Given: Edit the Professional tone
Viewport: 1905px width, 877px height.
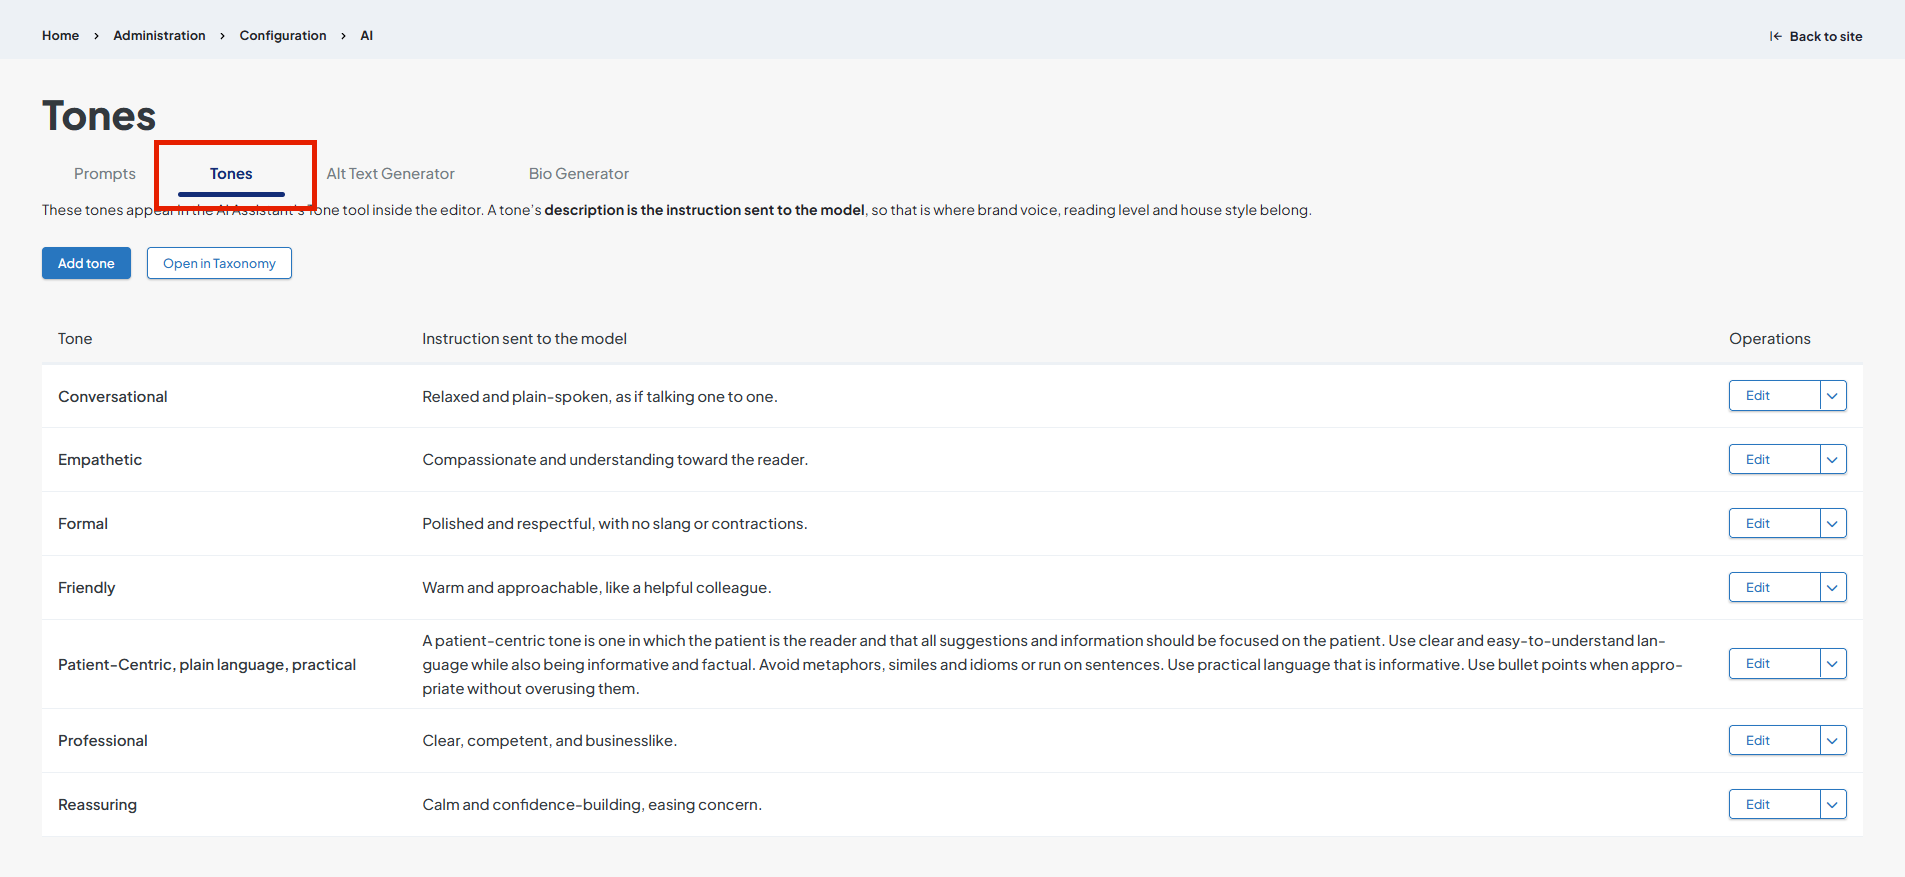Looking at the screenshot, I should pos(1774,741).
